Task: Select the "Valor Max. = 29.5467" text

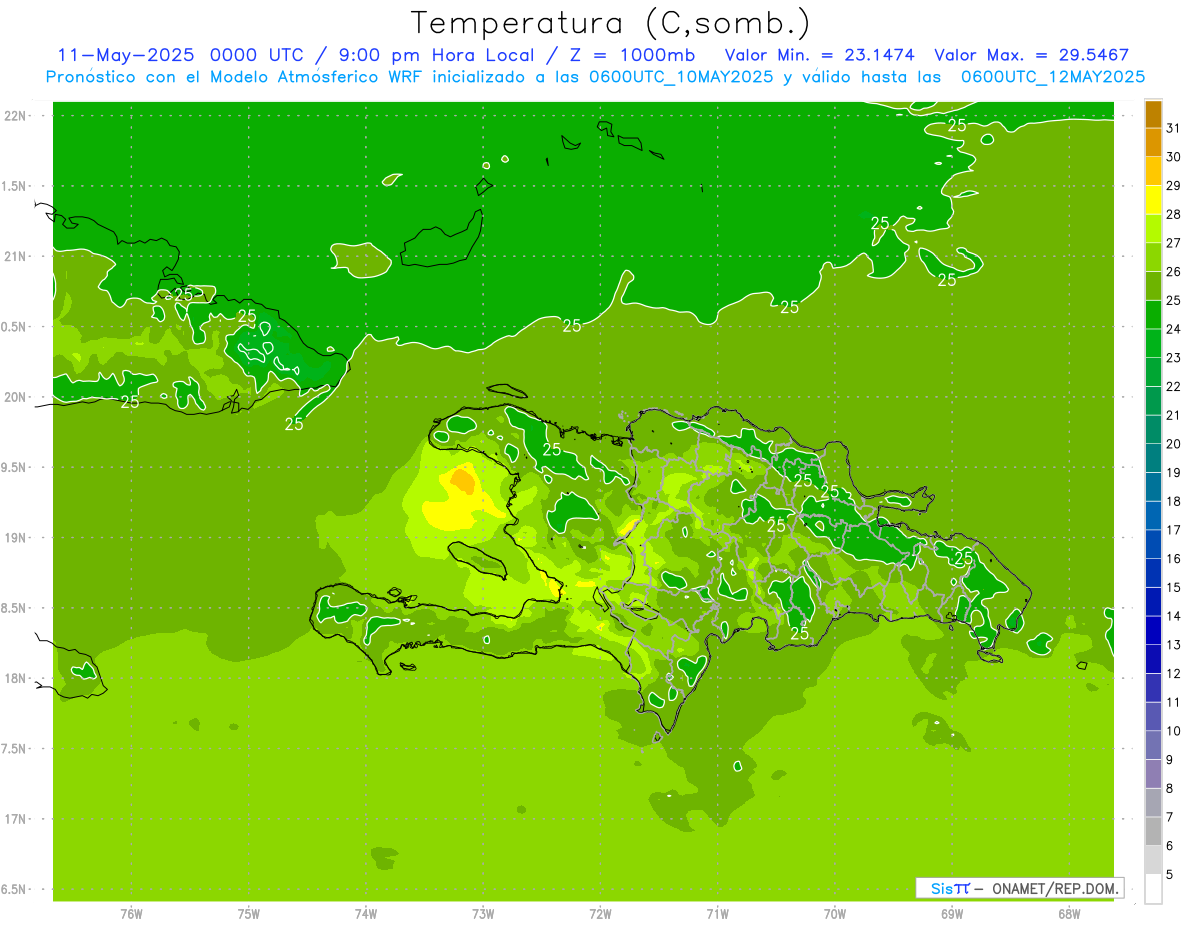Action: 1032,55
